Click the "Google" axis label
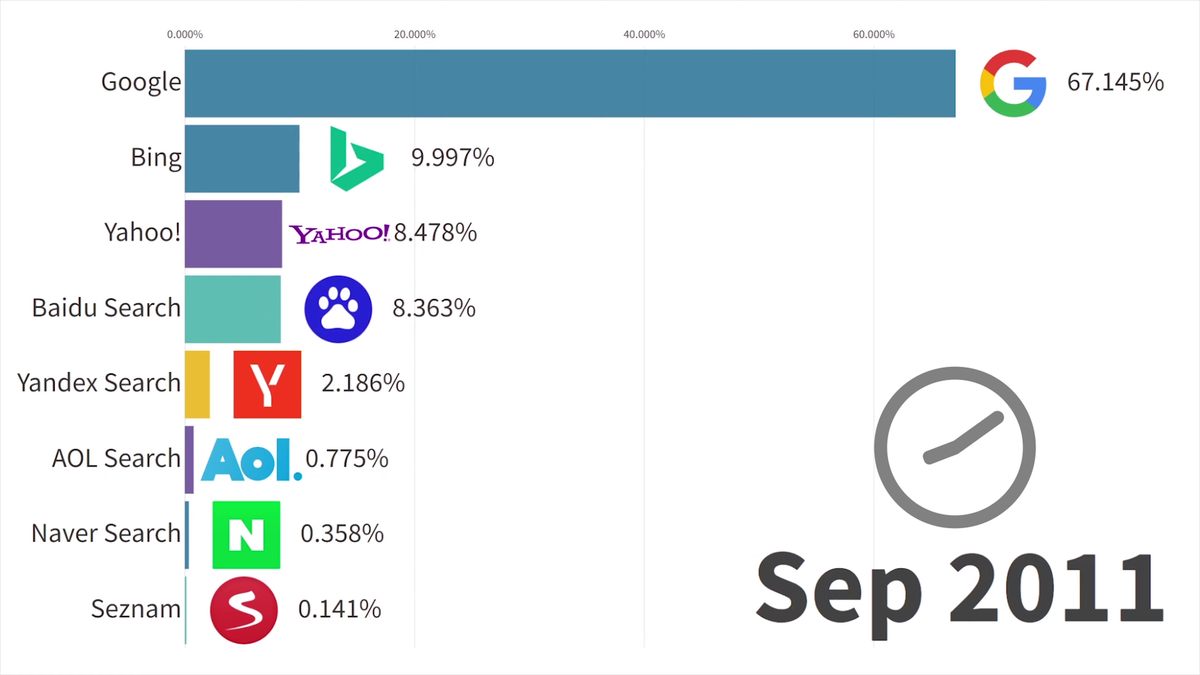Screen dimensions: 1200x675 [141, 82]
